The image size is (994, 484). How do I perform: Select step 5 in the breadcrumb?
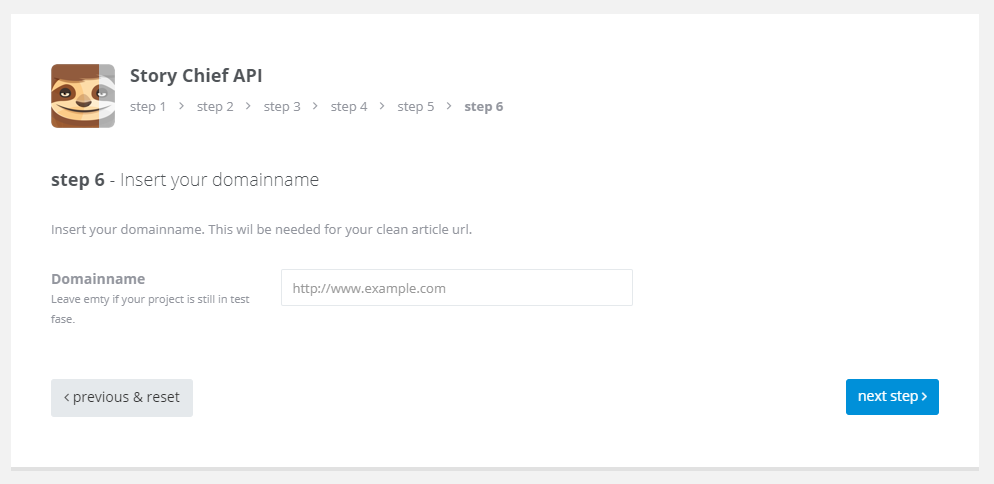(x=416, y=107)
